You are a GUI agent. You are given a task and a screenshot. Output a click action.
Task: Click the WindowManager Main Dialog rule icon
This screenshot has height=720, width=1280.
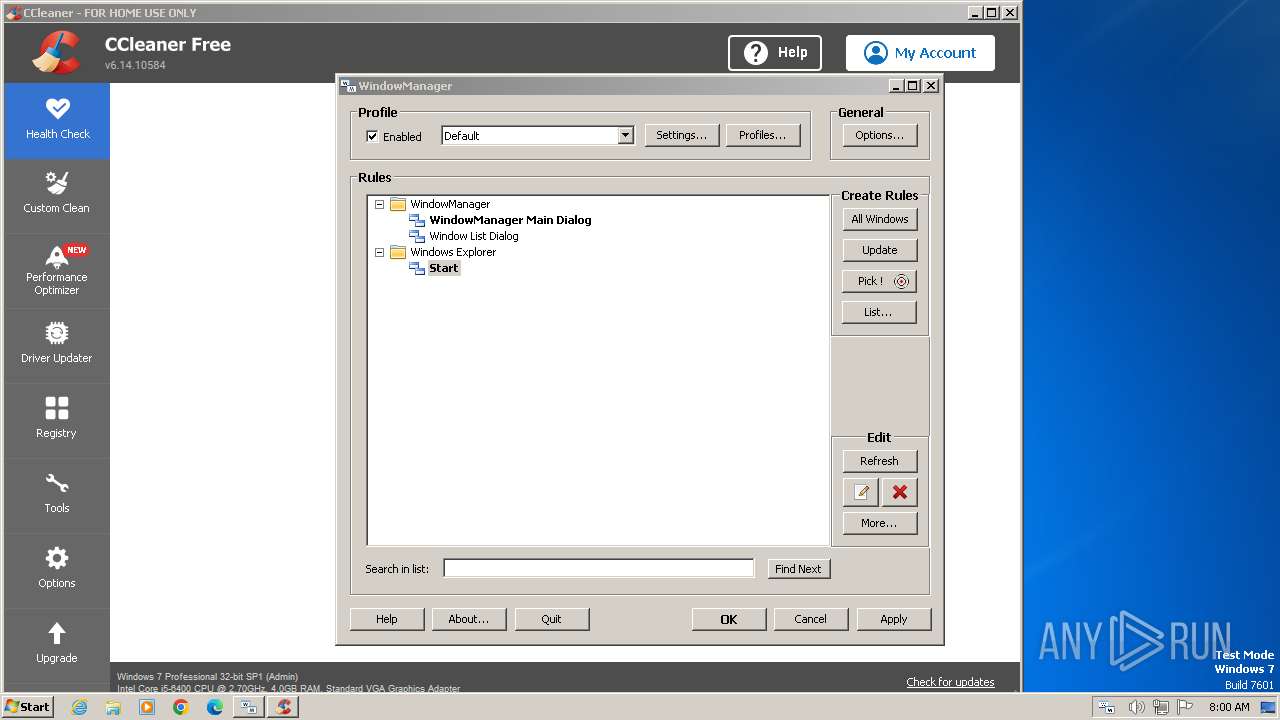click(417, 220)
